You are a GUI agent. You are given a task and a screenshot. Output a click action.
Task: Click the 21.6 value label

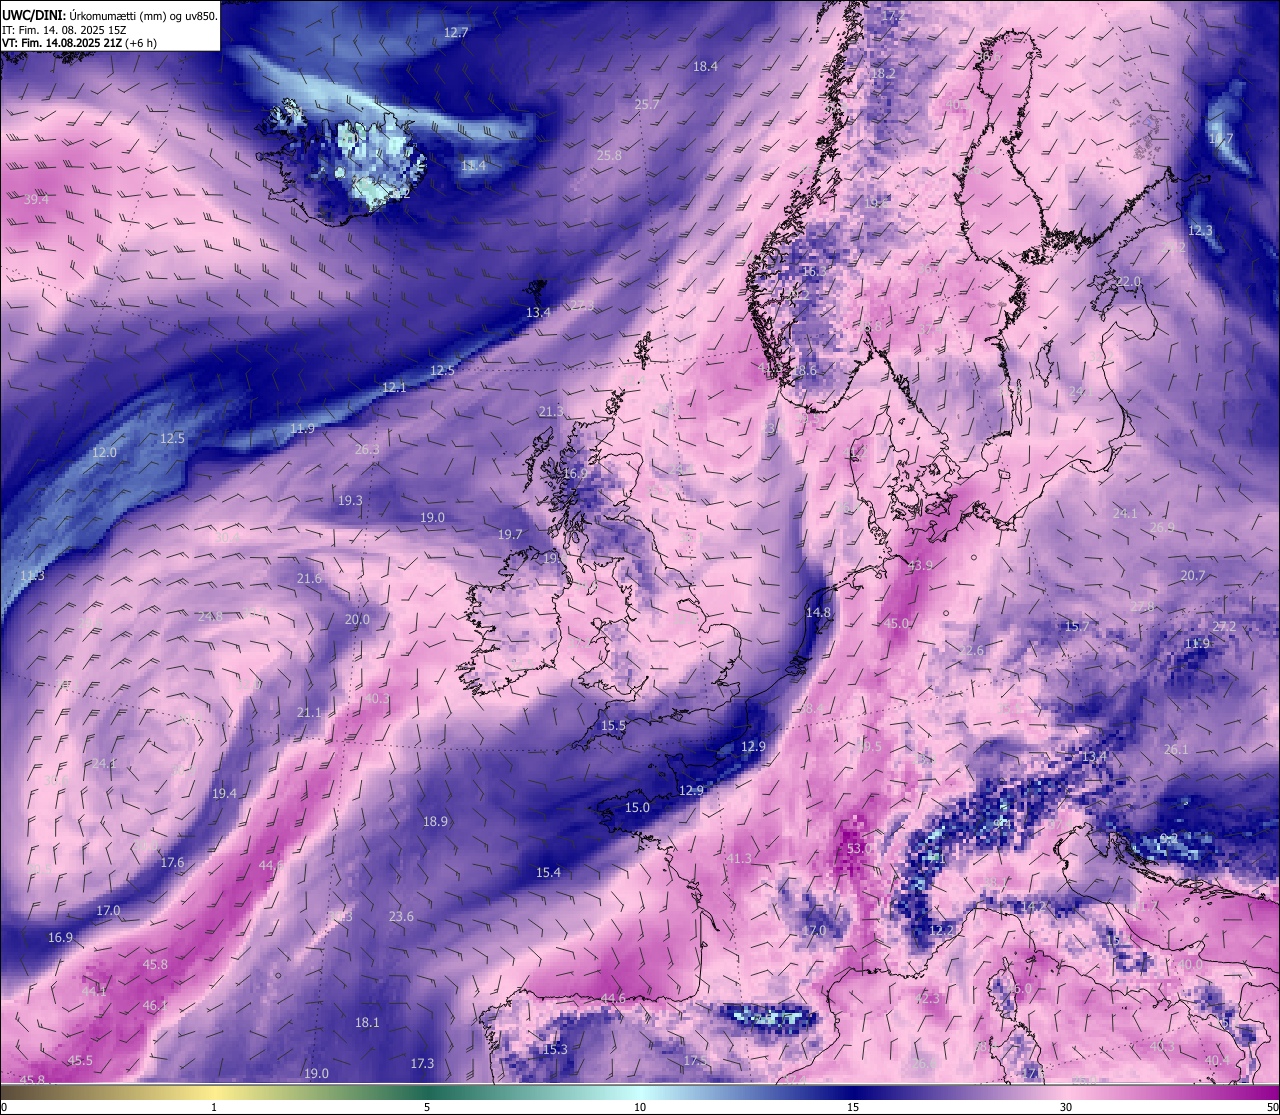[310, 578]
